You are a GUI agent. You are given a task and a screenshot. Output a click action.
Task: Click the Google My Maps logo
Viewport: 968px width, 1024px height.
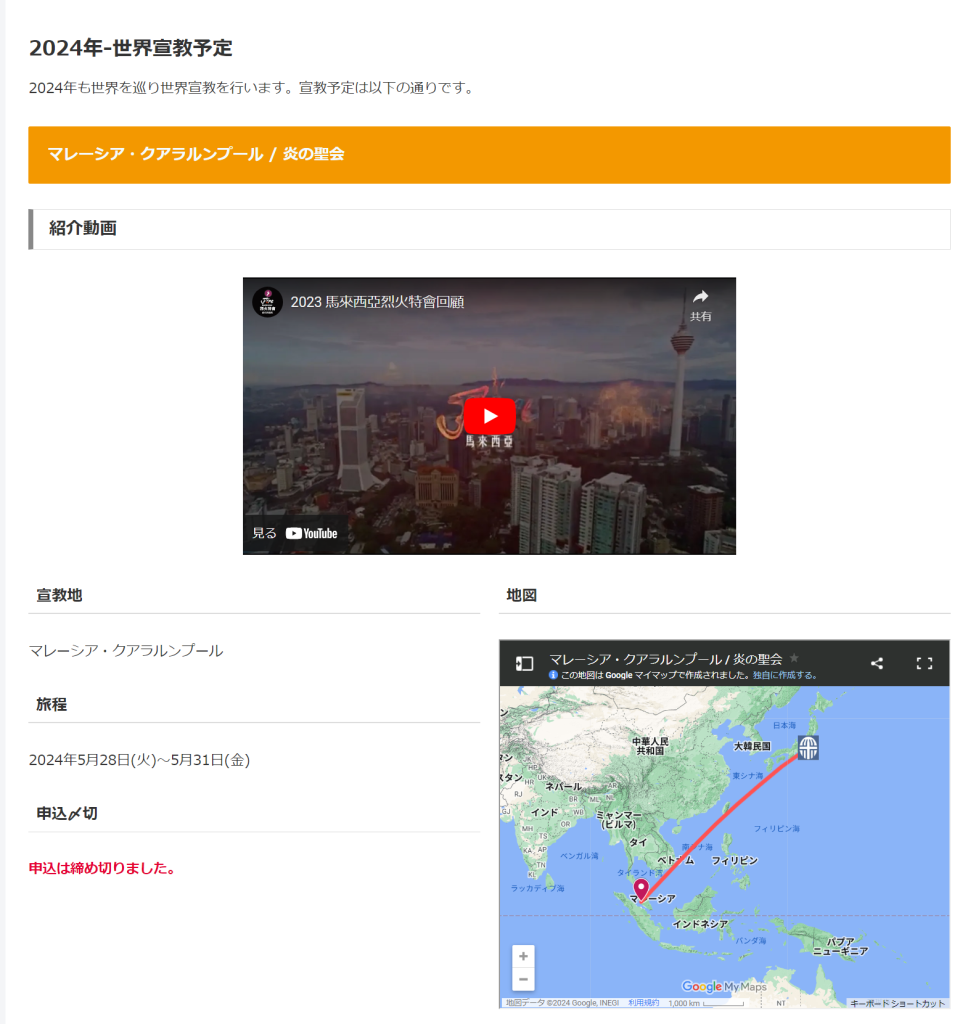click(724, 986)
